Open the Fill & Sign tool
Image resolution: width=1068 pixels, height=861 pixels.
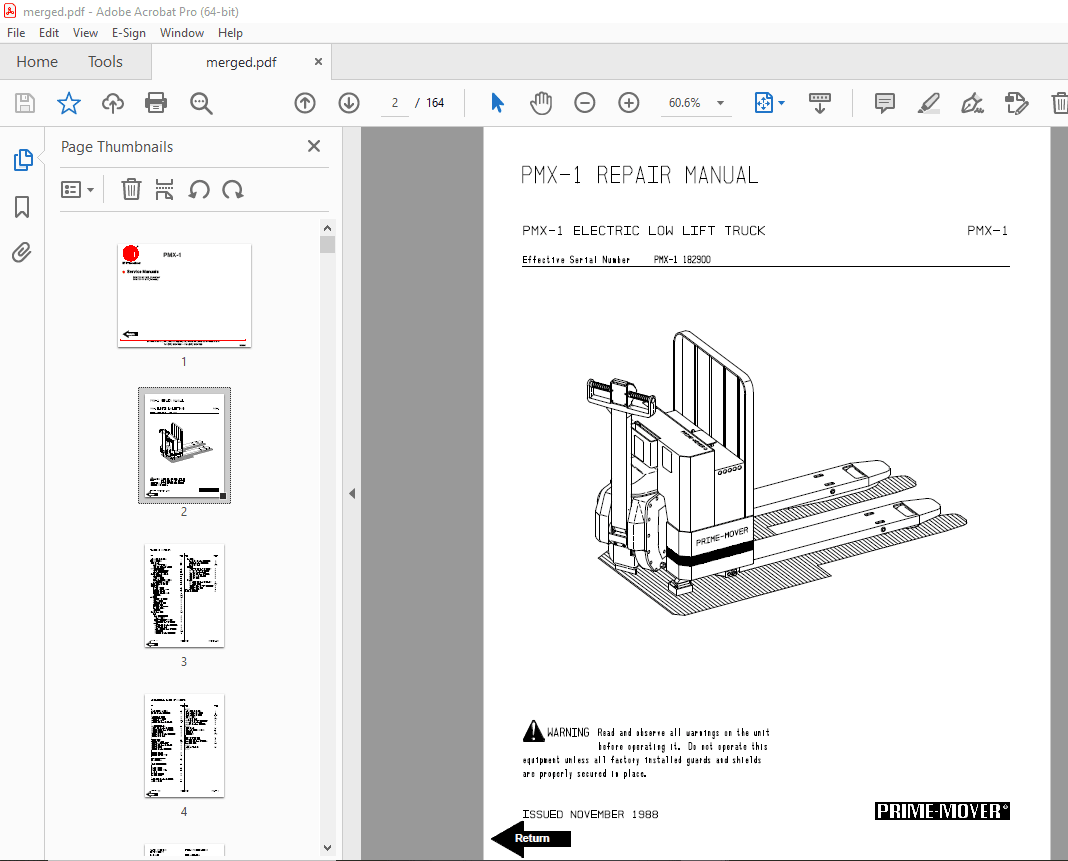click(971, 102)
